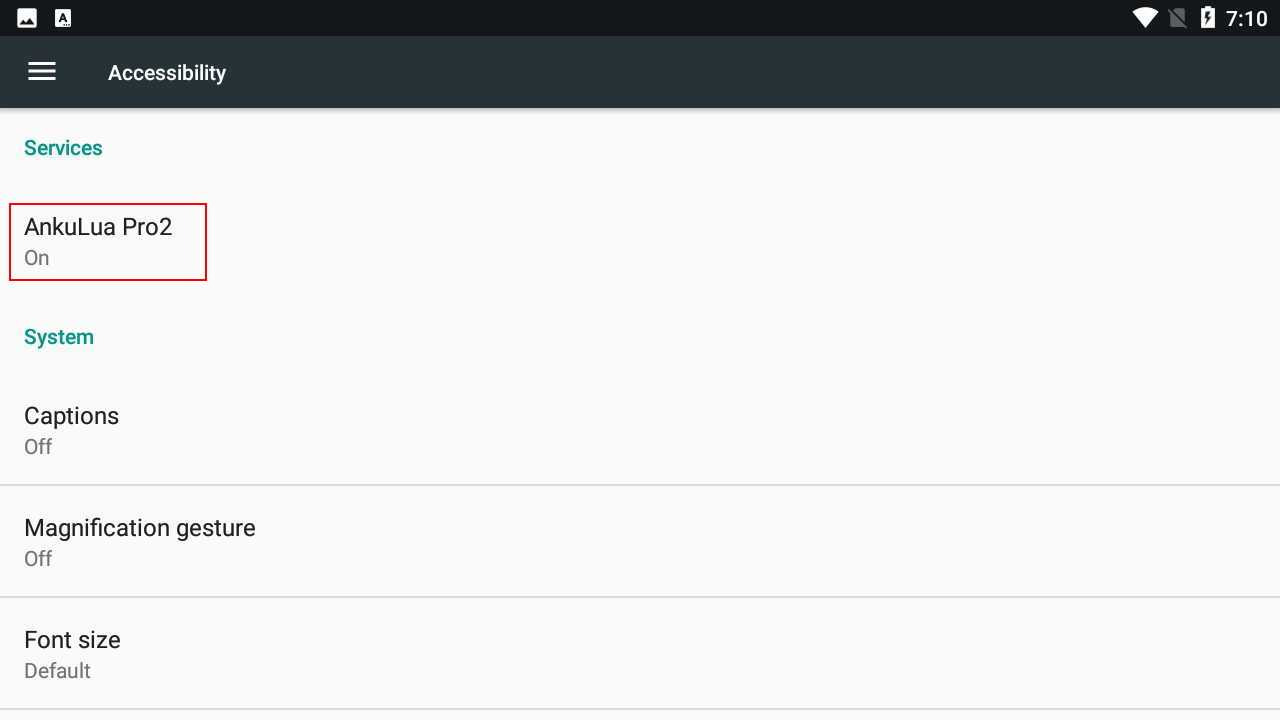Viewport: 1280px width, 720px height.
Task: Tap the 'On' status under AnkuLua Pro2
Action: [x=37, y=258]
